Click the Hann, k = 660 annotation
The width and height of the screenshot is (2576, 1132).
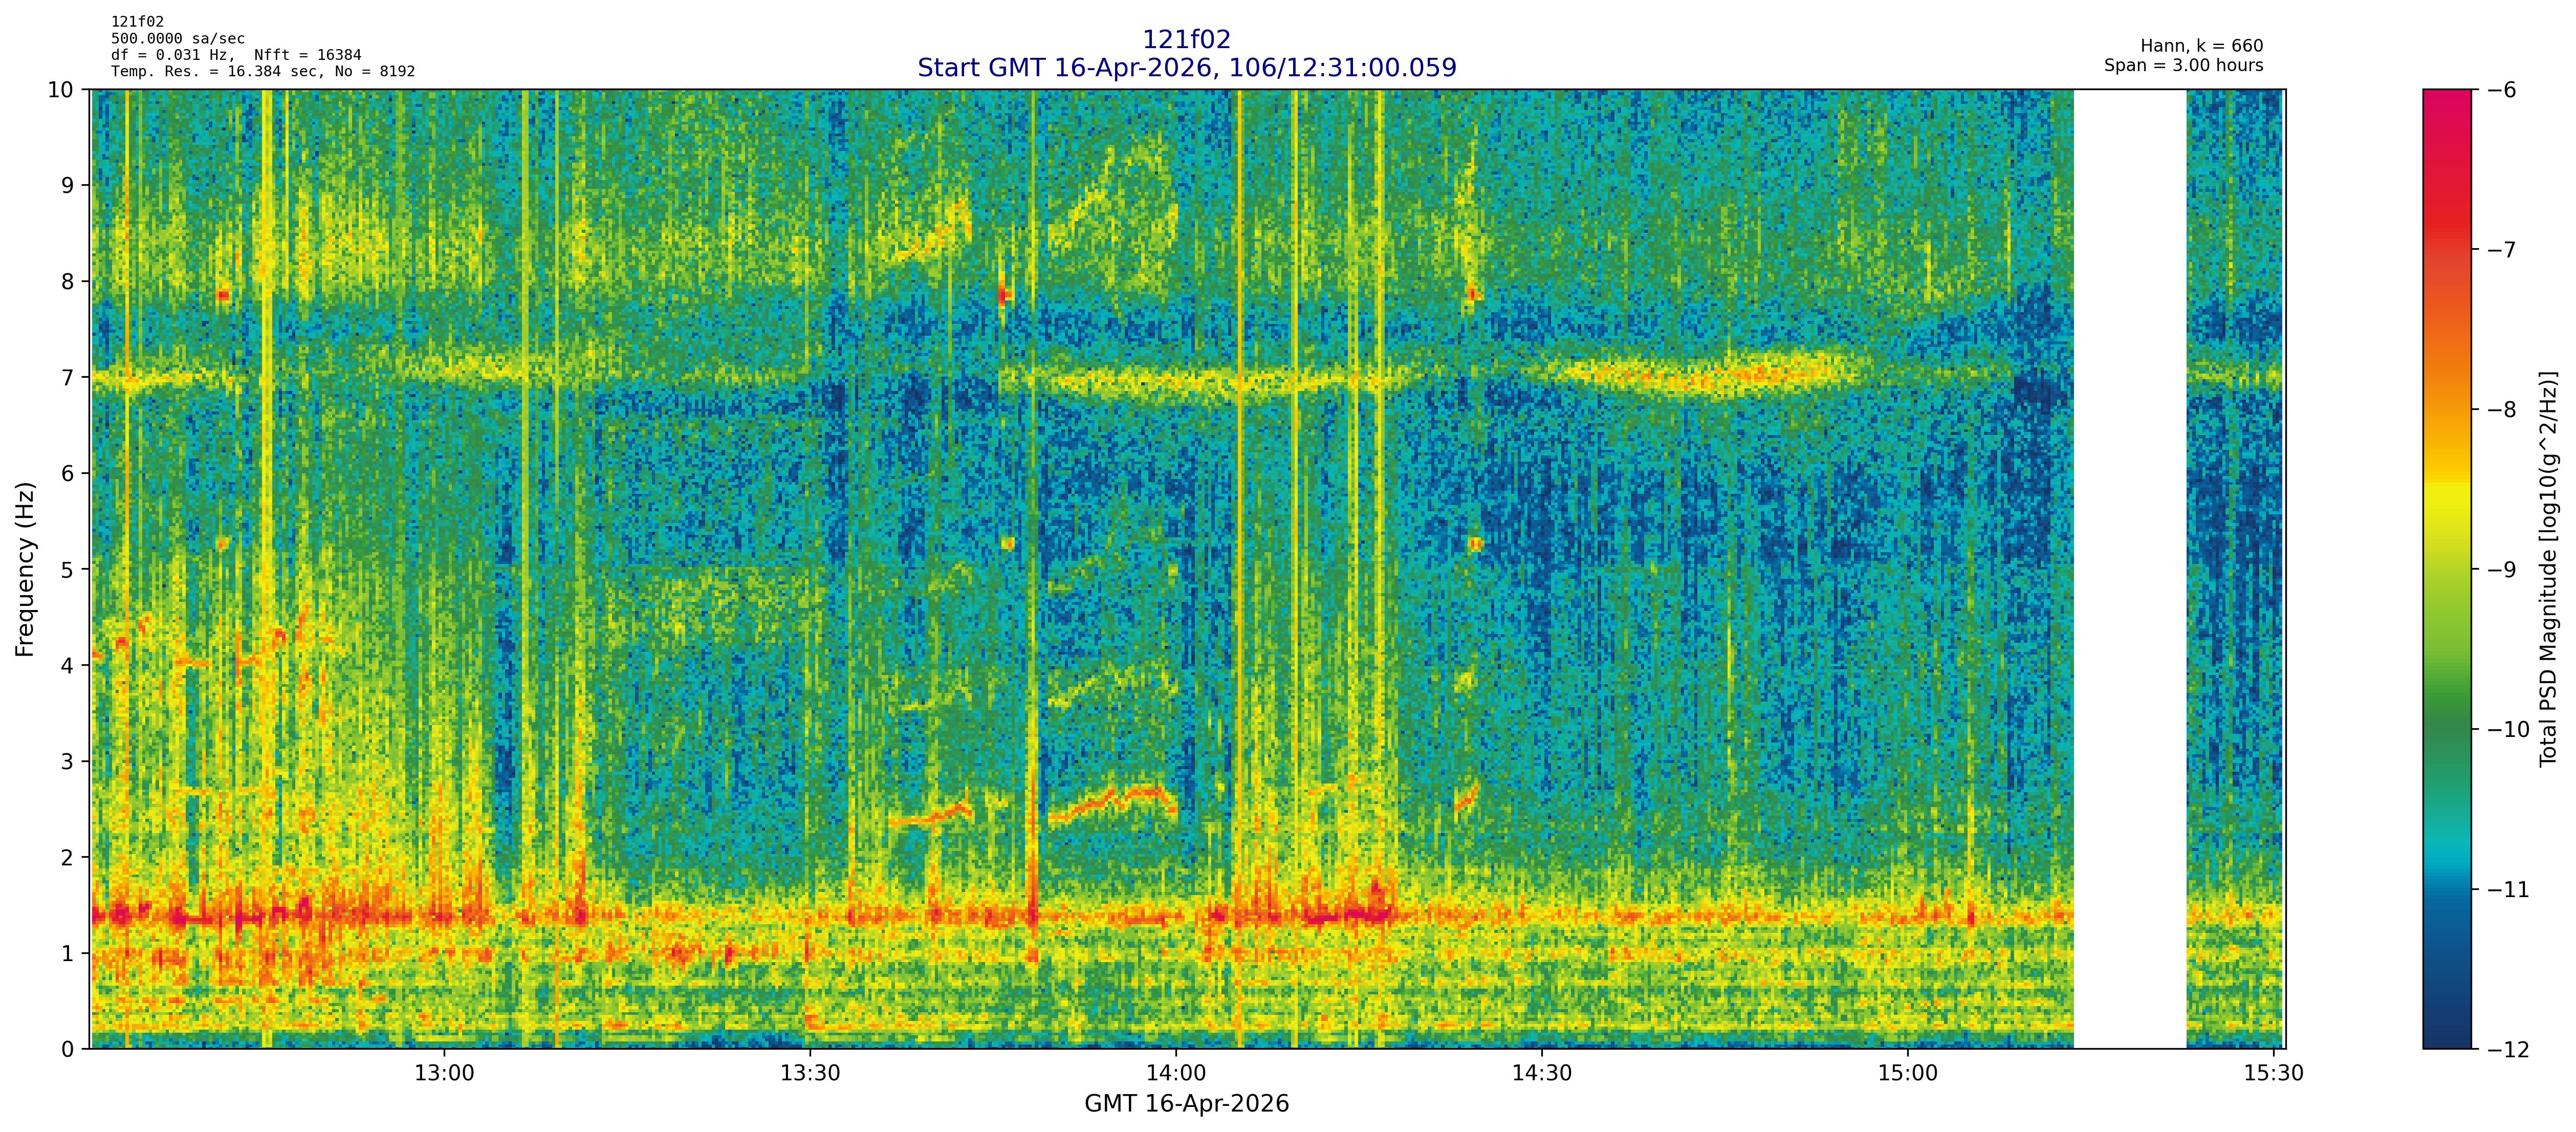click(2201, 46)
